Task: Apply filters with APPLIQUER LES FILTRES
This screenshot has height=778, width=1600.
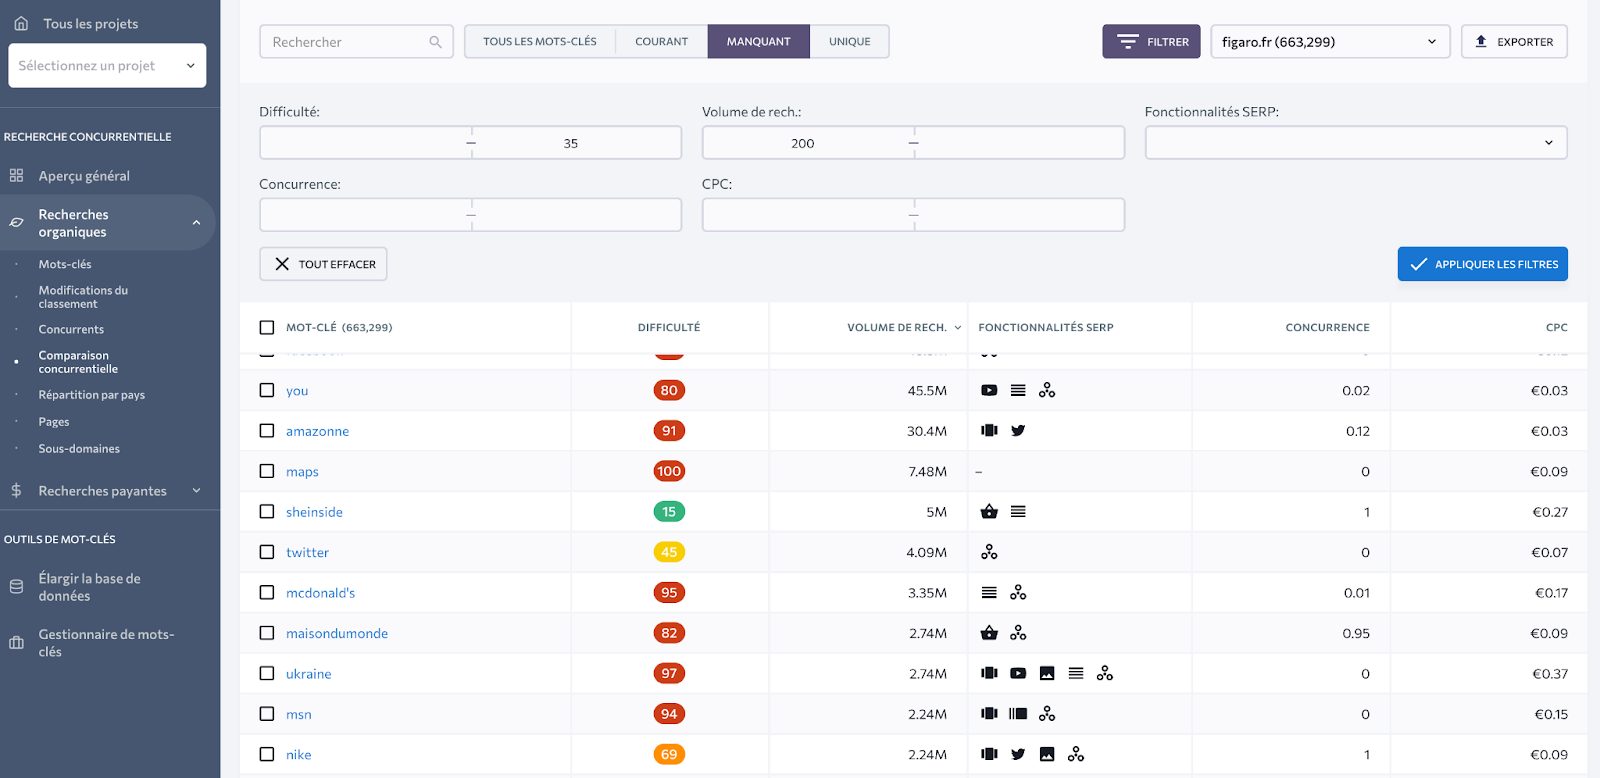Action: coord(1482,264)
